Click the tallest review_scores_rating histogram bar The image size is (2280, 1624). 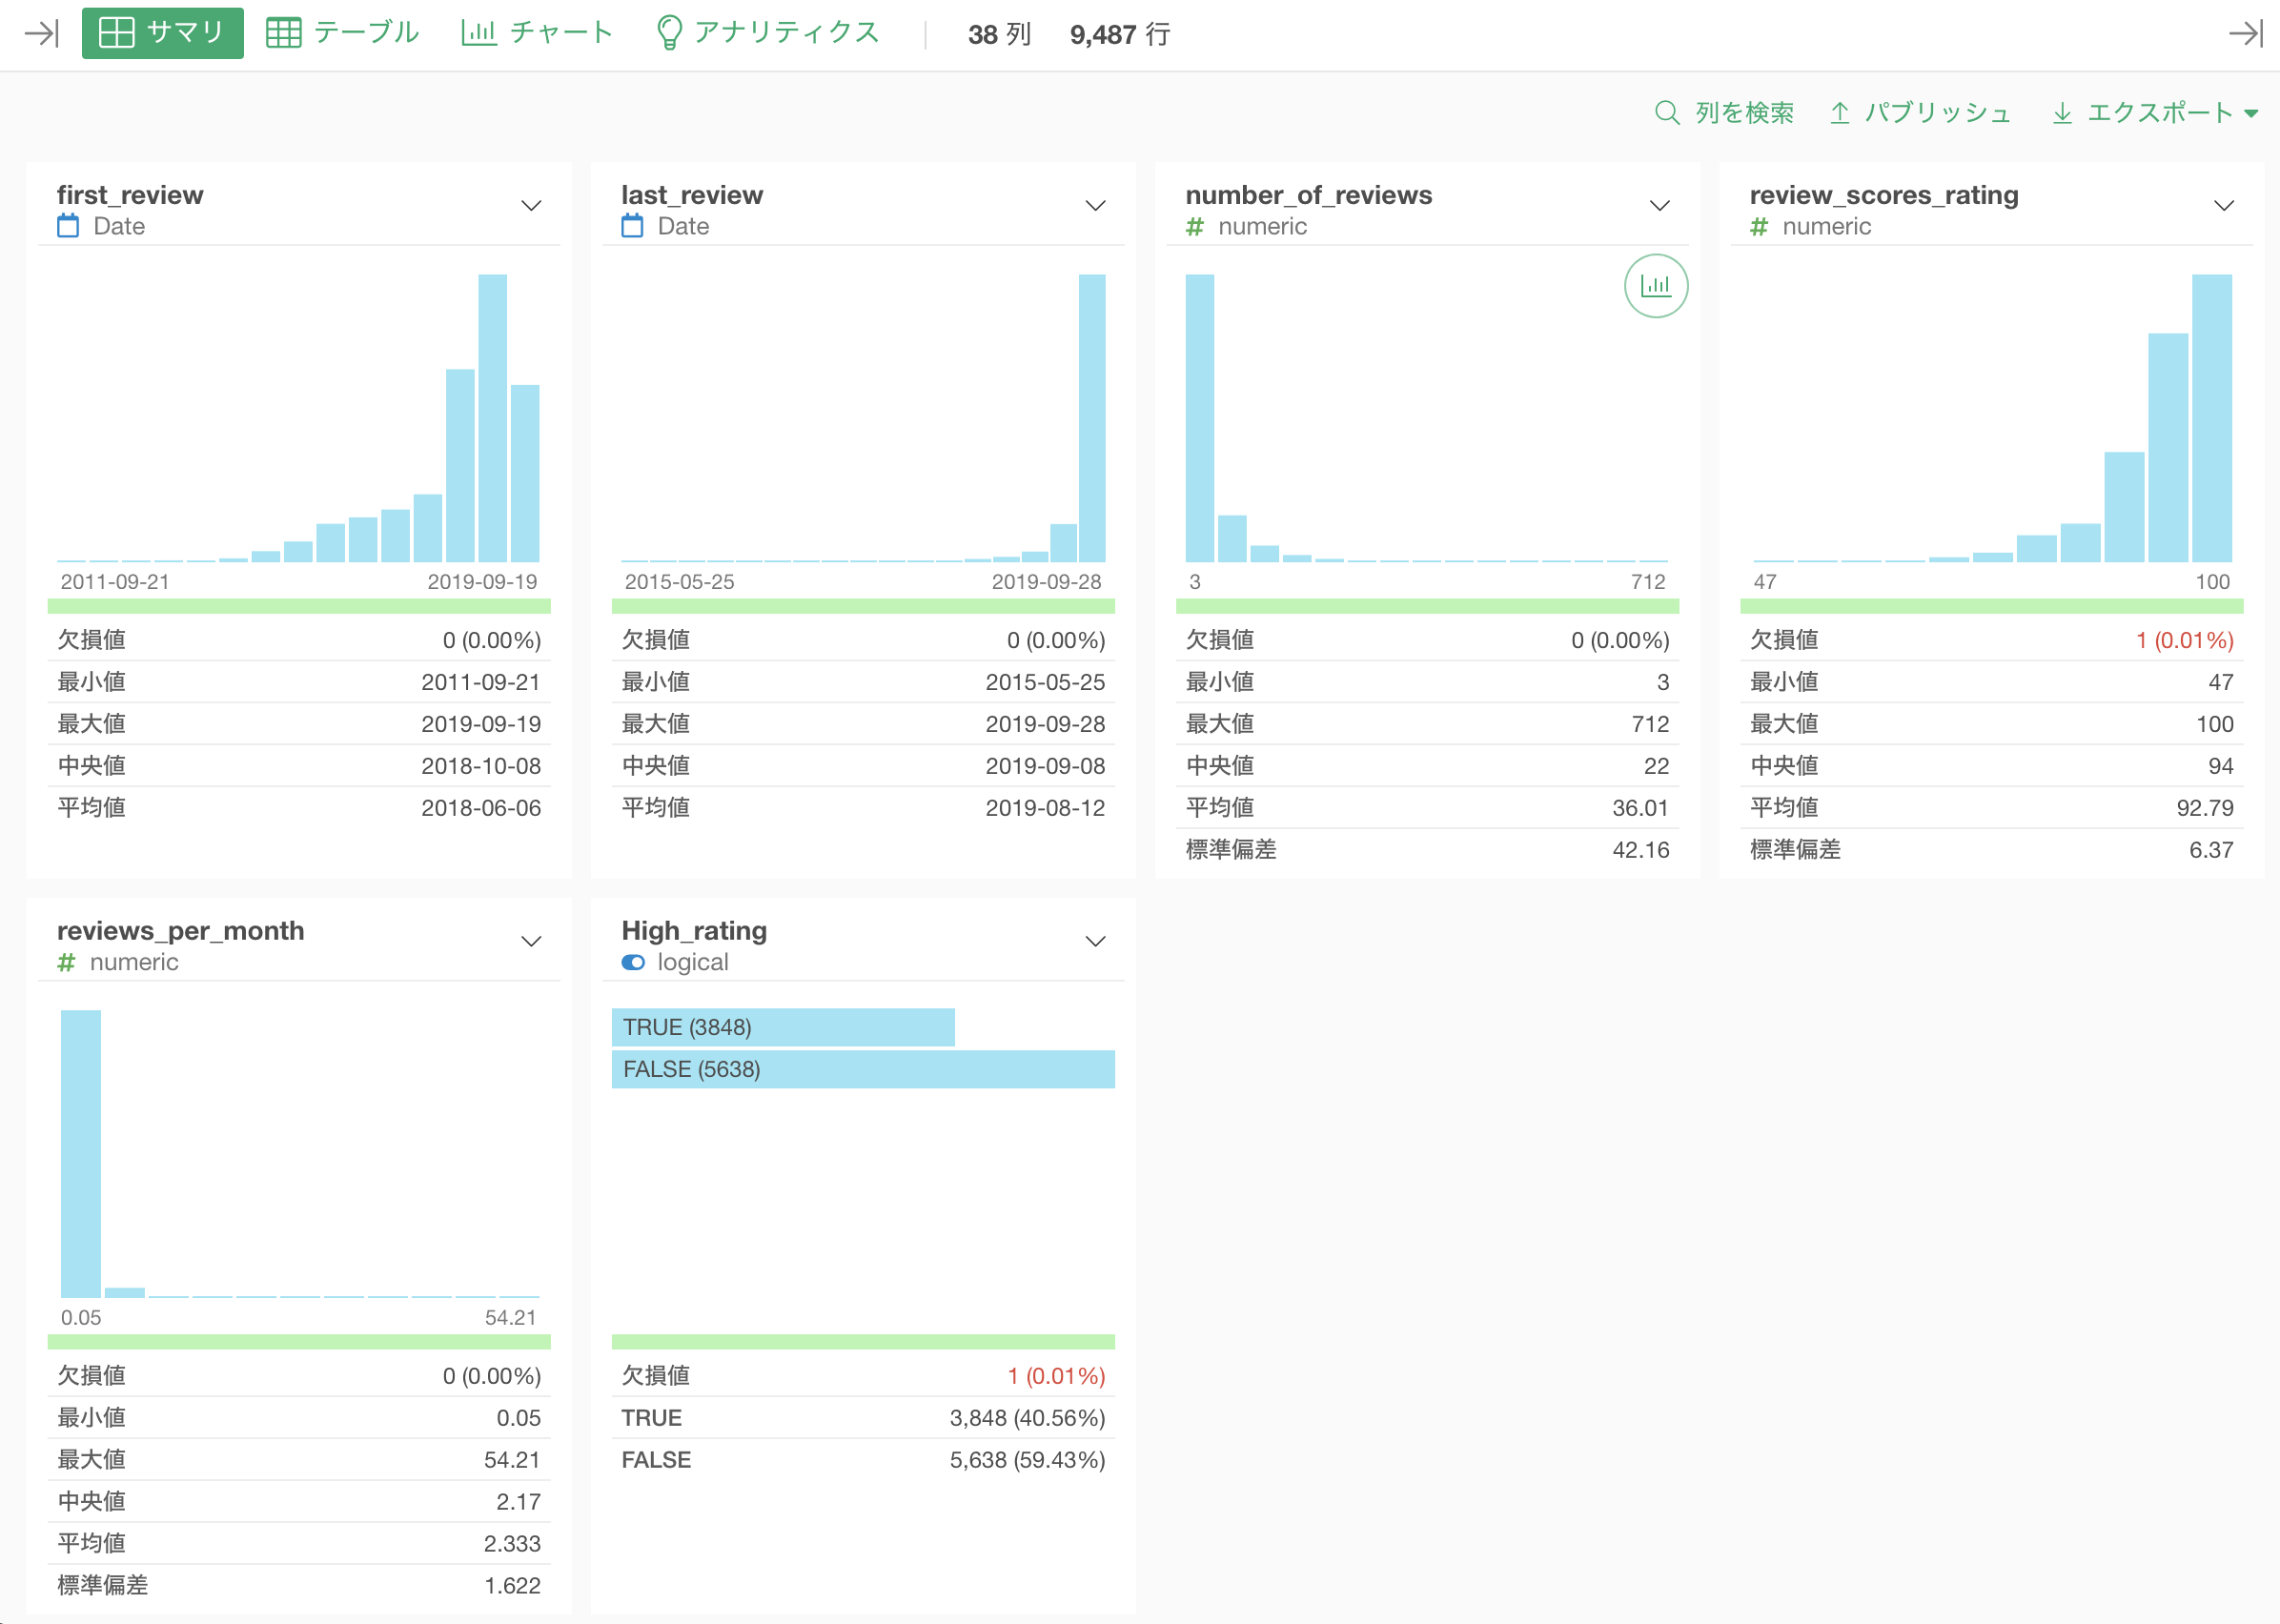2212,418
